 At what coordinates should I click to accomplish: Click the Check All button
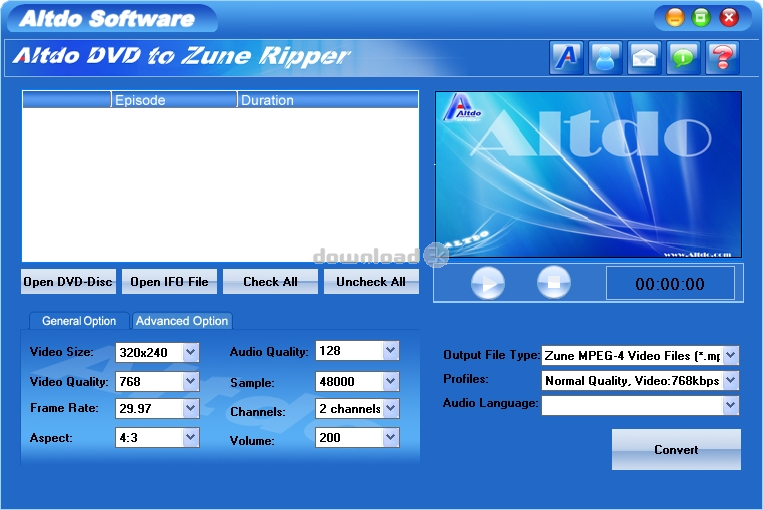coord(270,282)
